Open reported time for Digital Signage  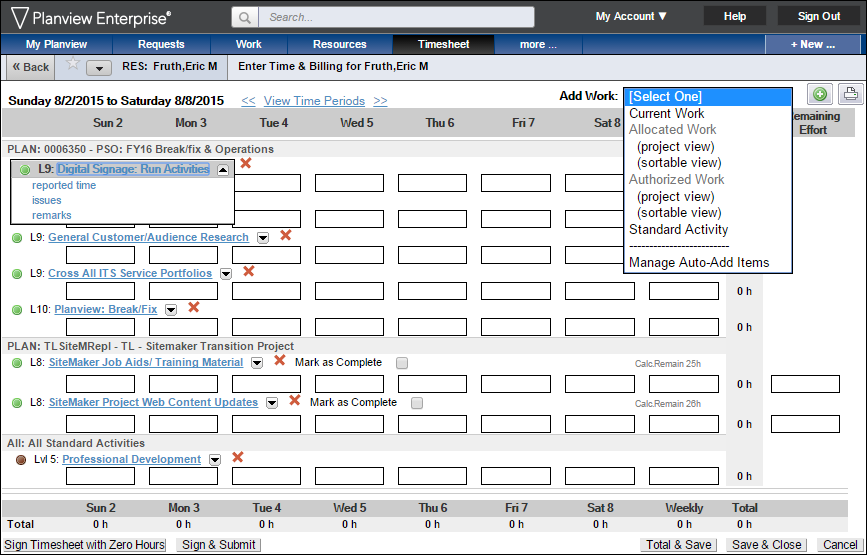(x=64, y=185)
